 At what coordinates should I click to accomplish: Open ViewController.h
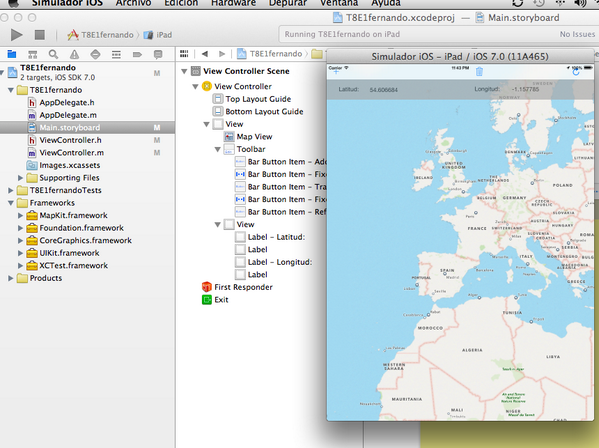coord(70,140)
